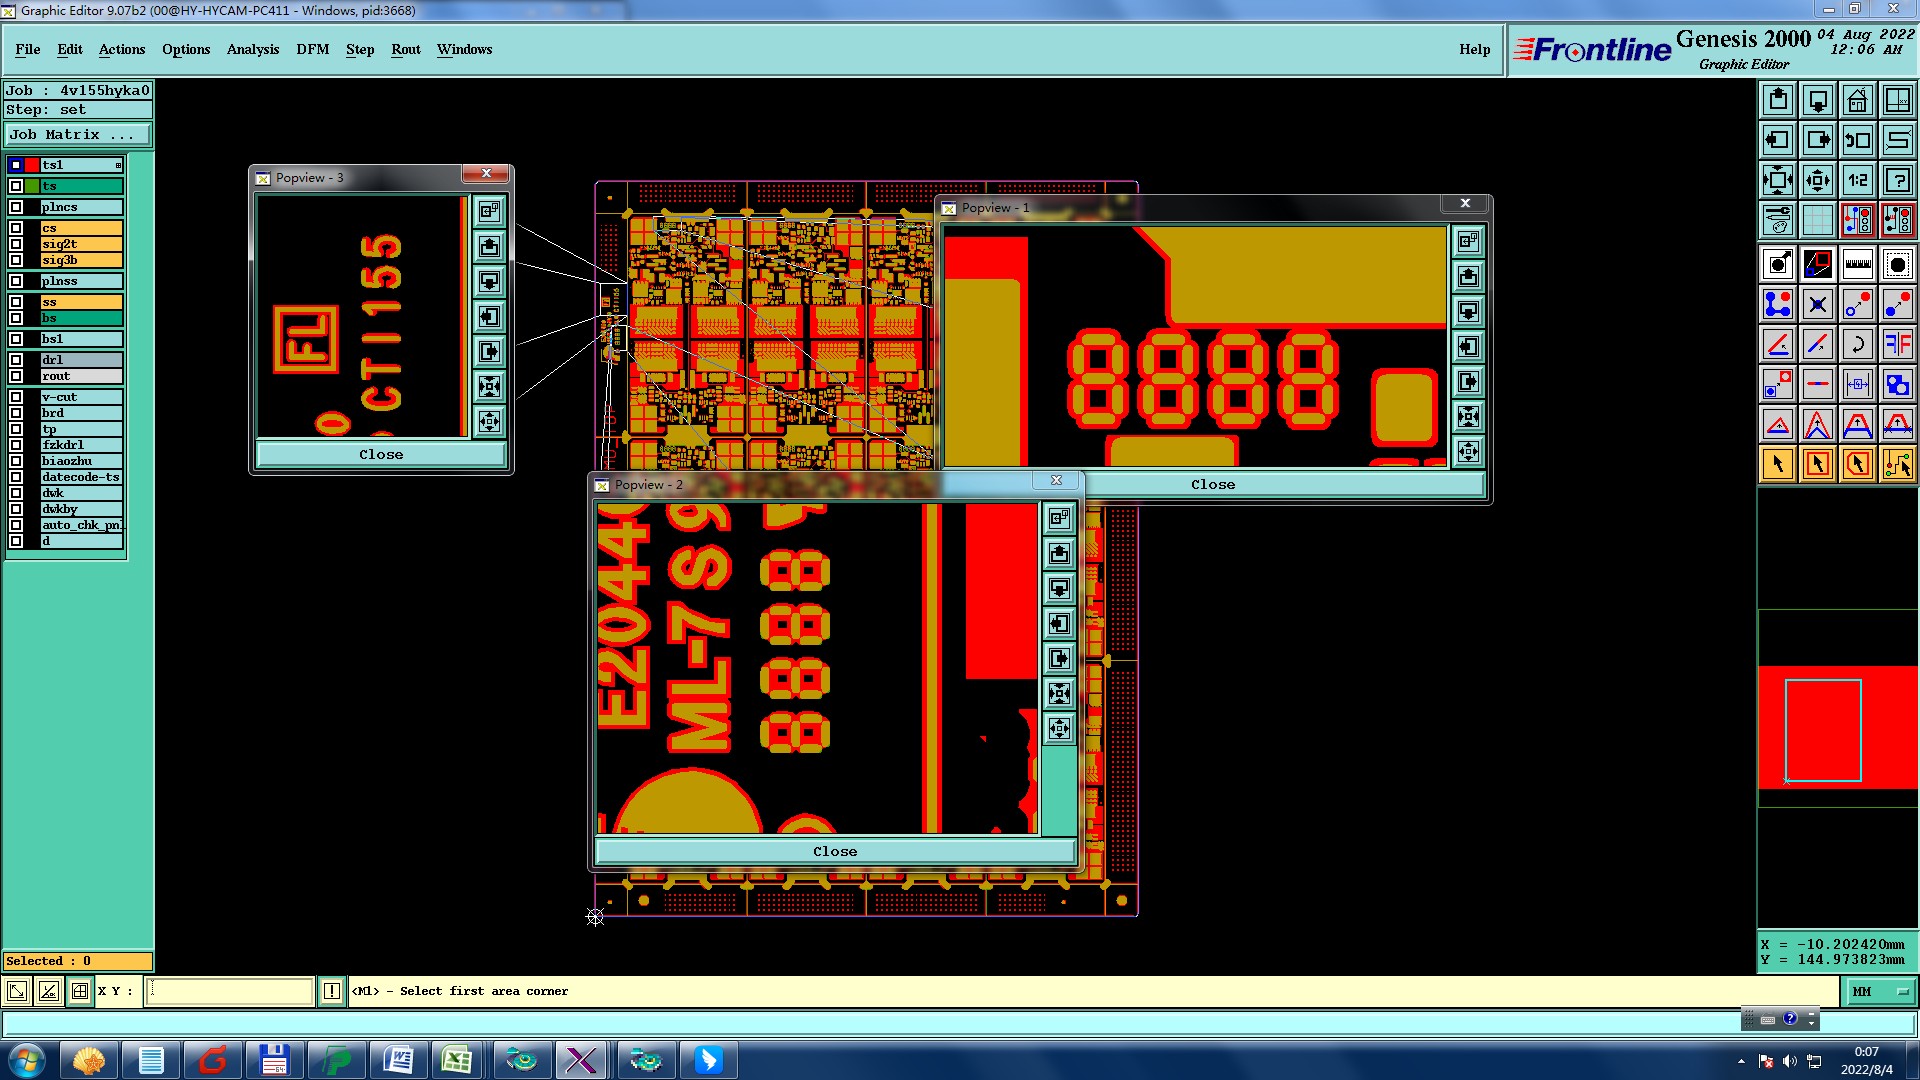Open the MM units dropdown
This screenshot has height=1080, width=1920.
[x=1879, y=991]
